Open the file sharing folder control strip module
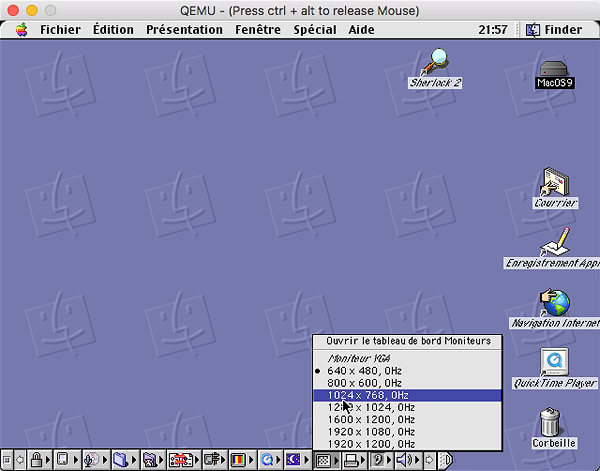600x471 pixels. [152, 459]
